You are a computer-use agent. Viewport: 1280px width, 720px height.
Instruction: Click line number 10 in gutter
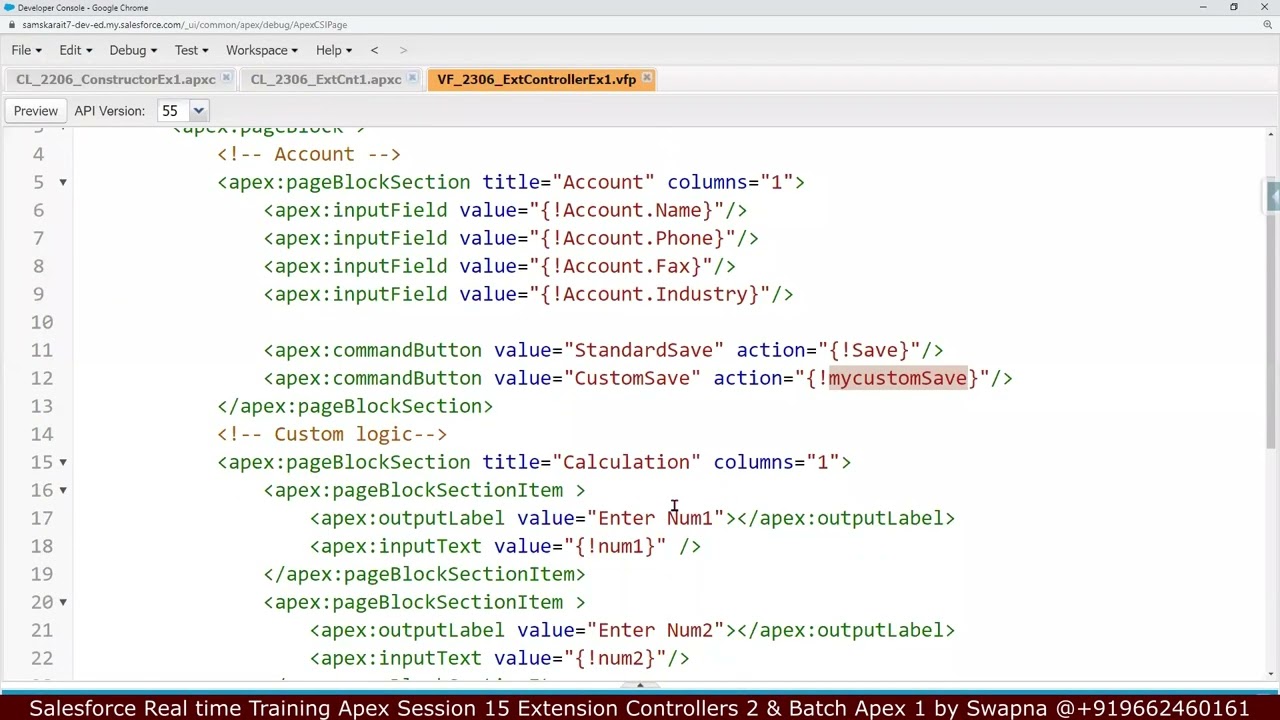(x=41, y=322)
